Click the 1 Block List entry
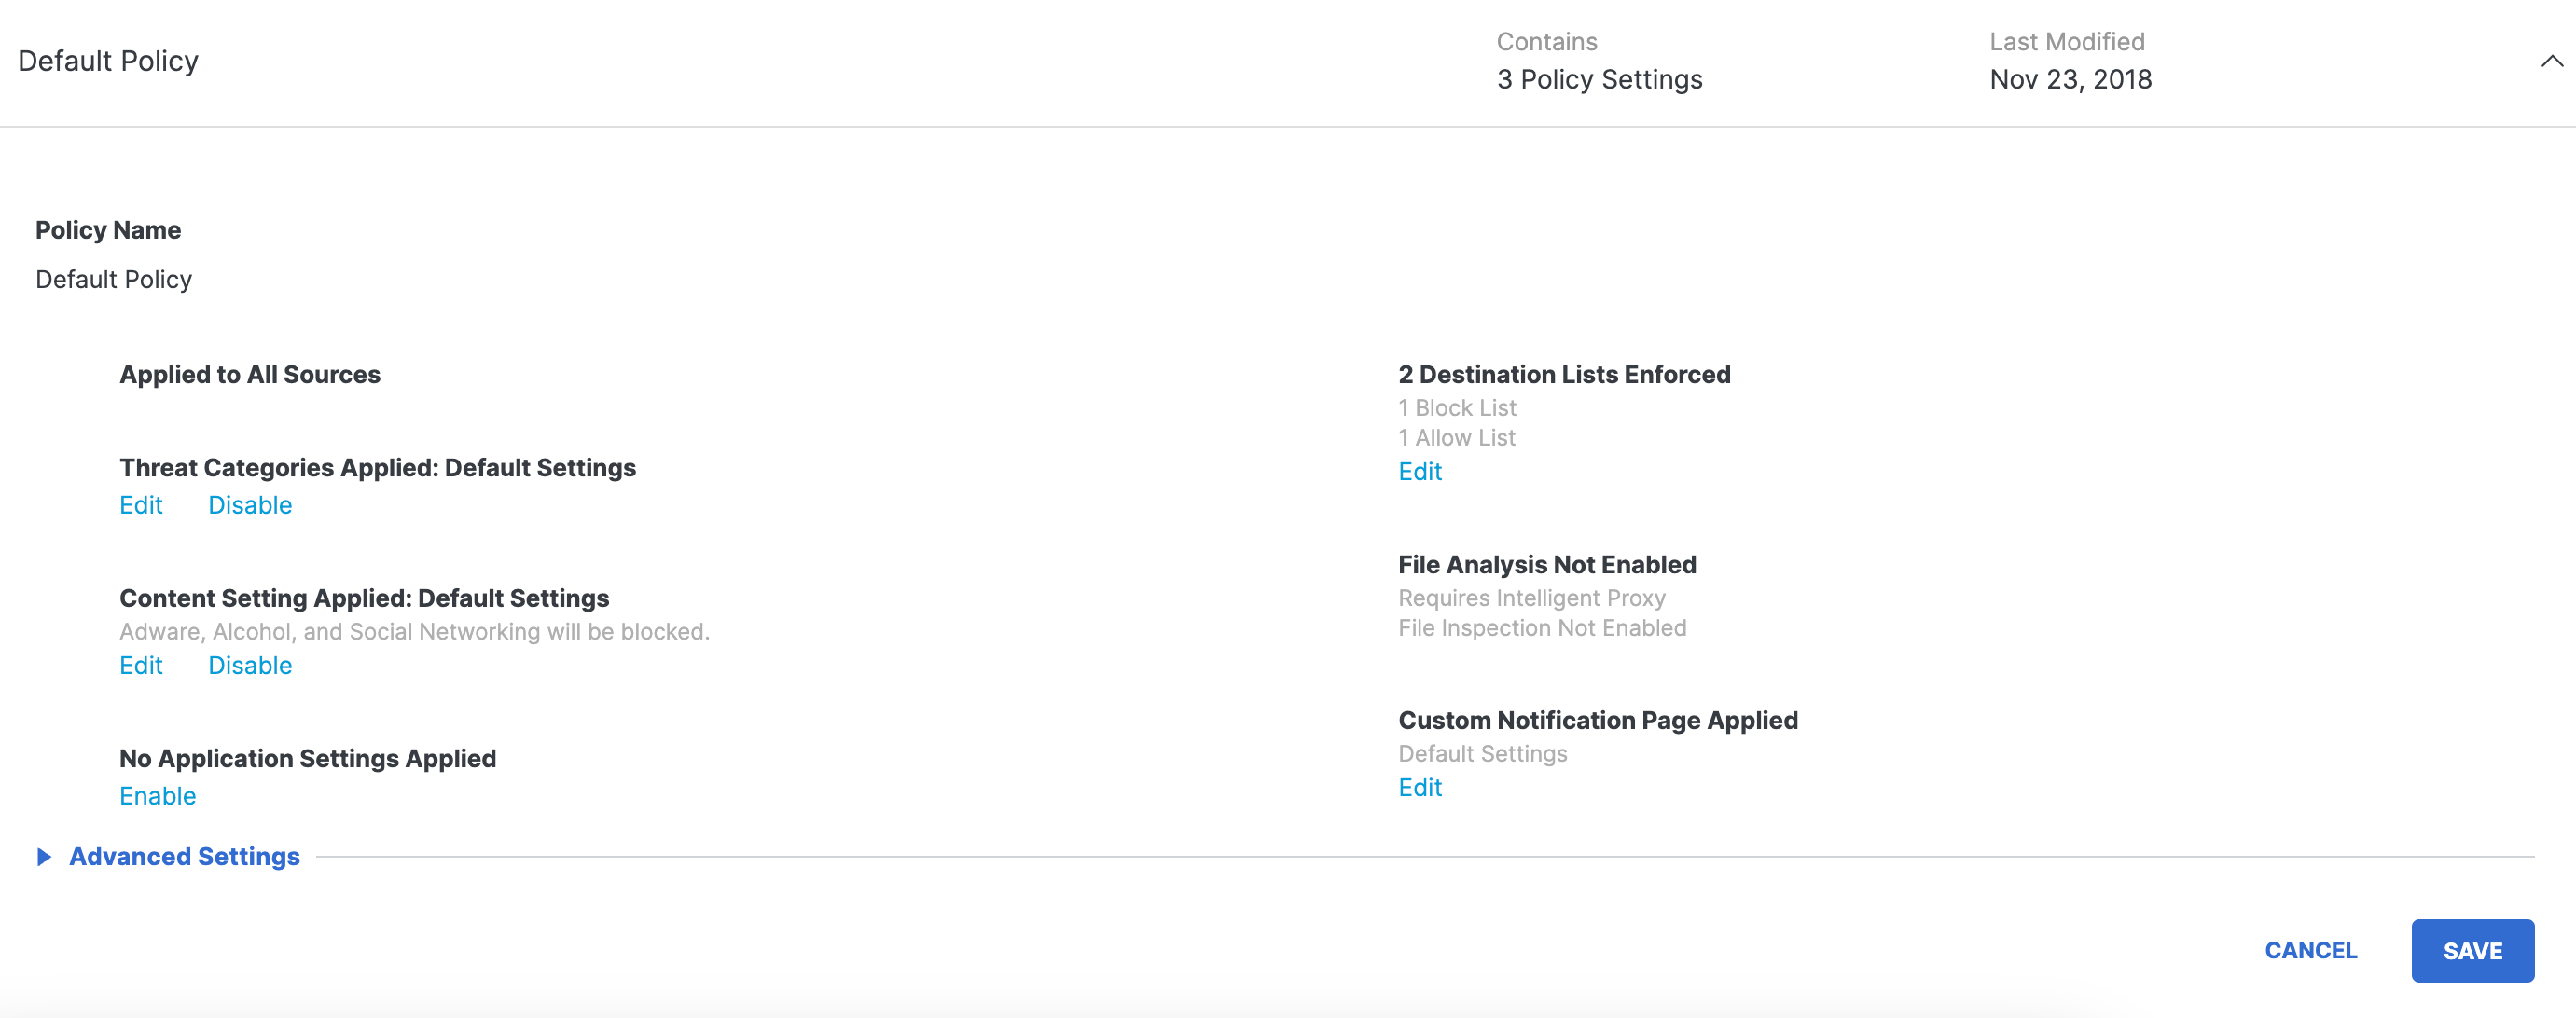2576x1018 pixels. click(x=1457, y=408)
